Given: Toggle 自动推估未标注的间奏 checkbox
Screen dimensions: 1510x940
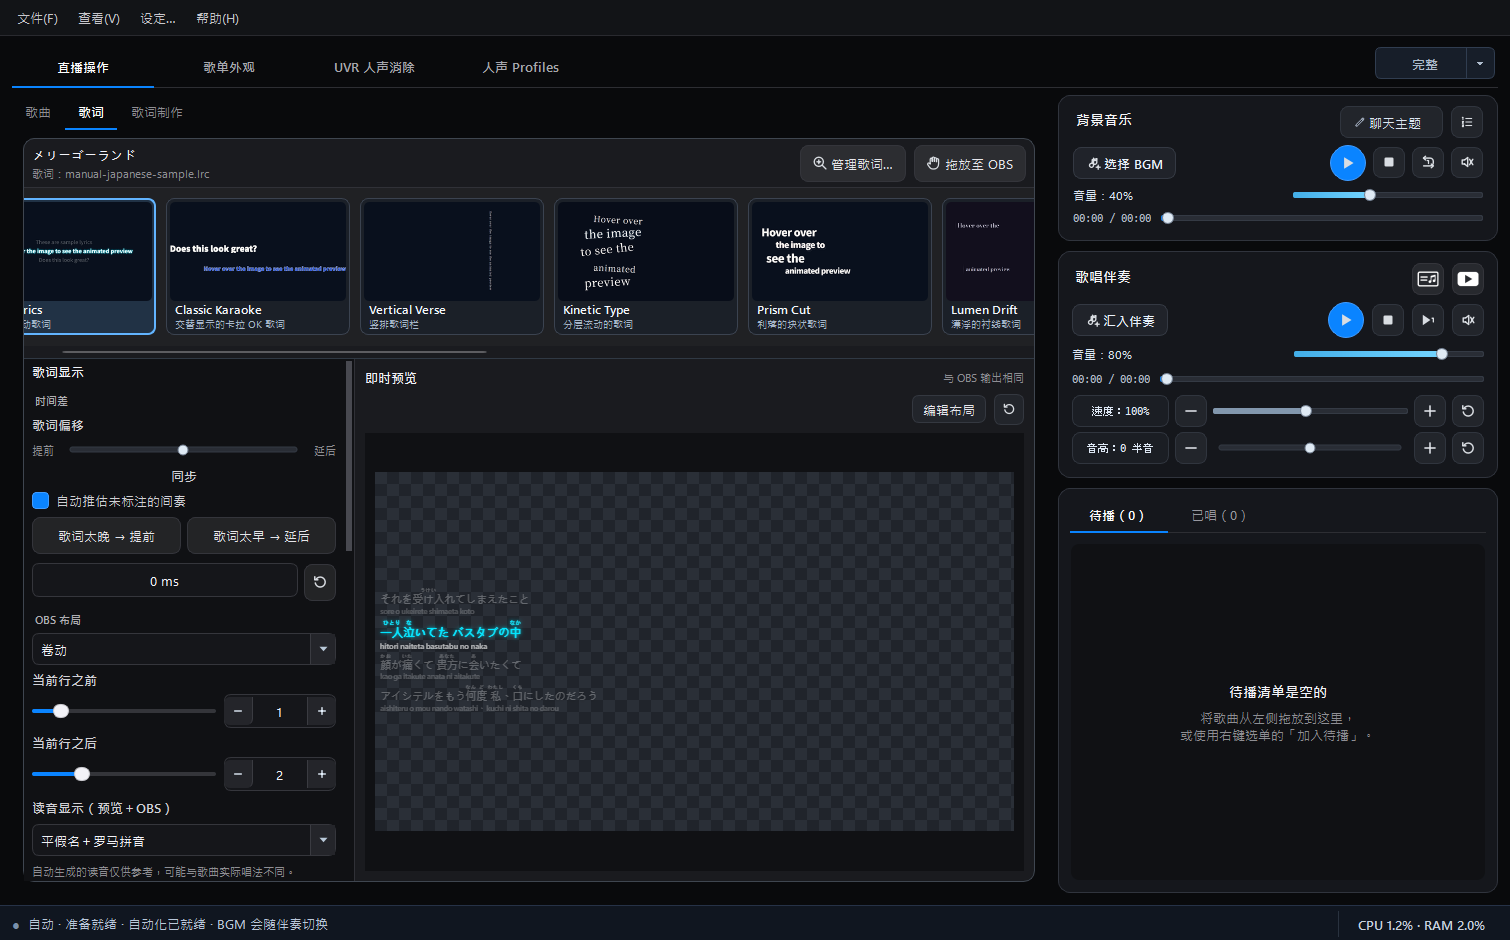Looking at the screenshot, I should (41, 501).
